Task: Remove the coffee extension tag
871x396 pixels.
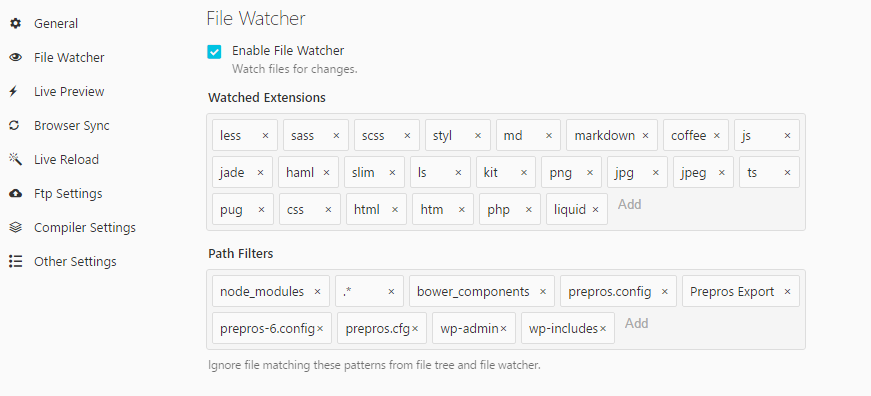Action: 717,136
